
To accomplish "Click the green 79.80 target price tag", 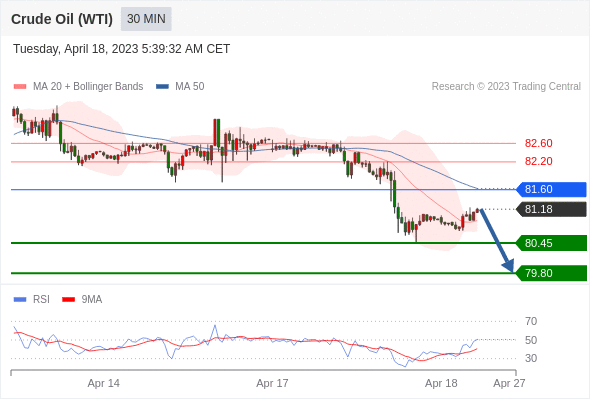I will pos(551,273).
